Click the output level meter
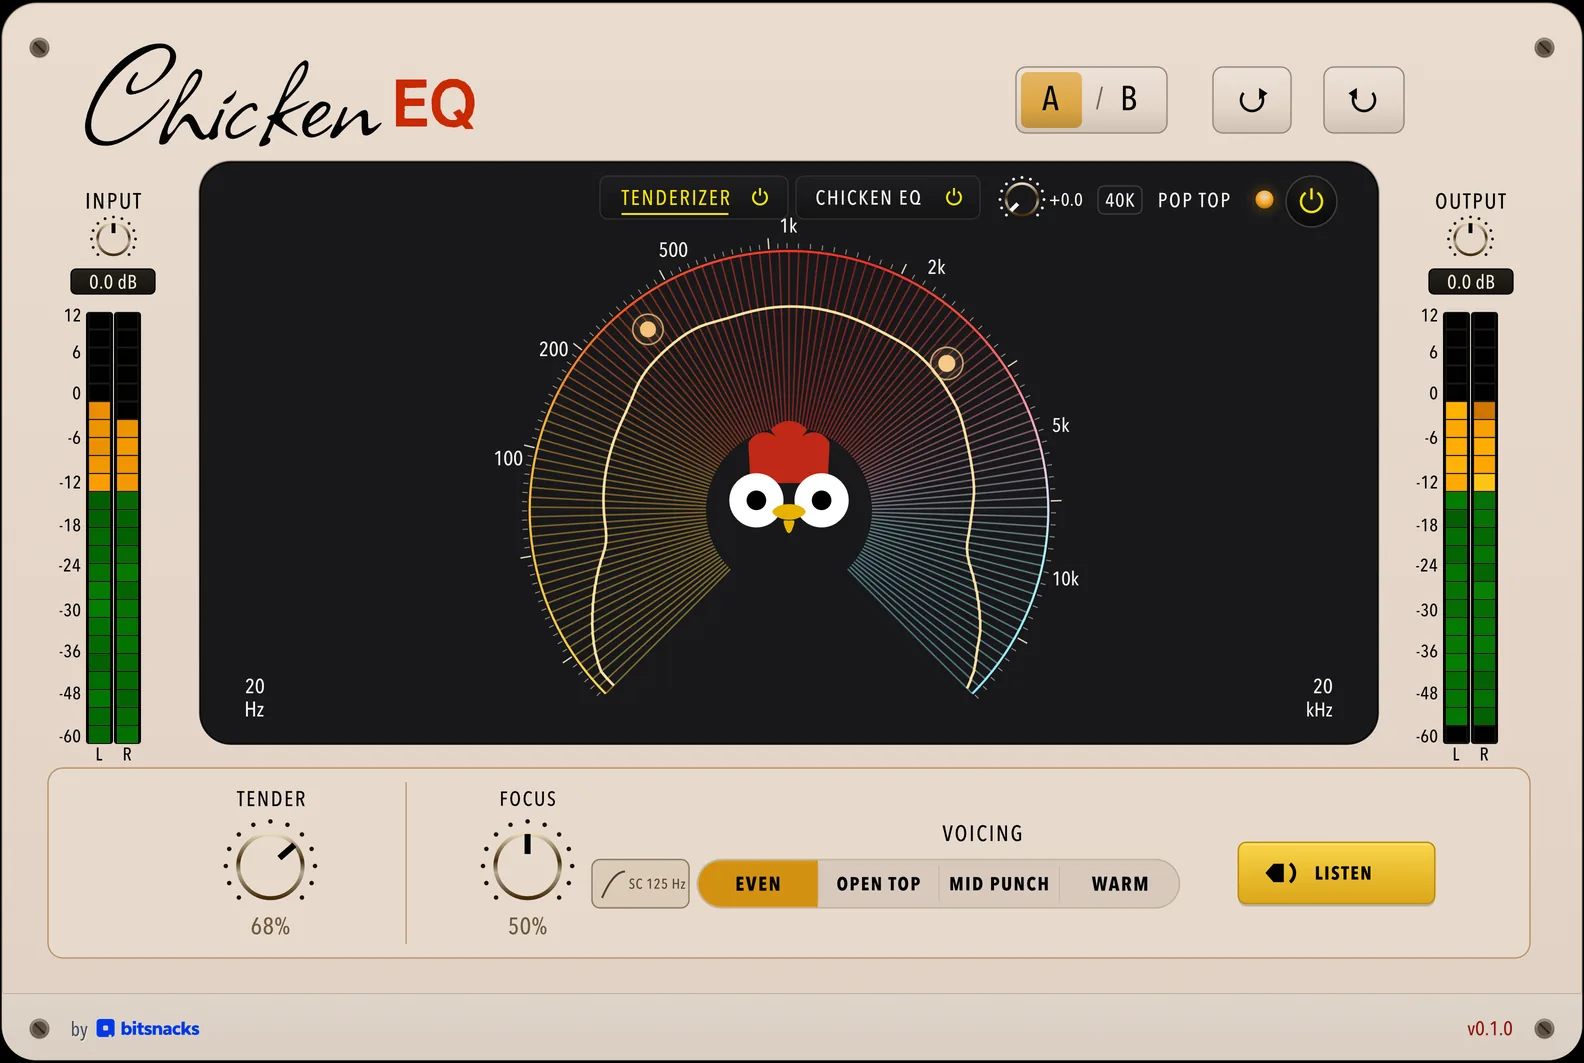This screenshot has width=1584, height=1063. point(1470,527)
